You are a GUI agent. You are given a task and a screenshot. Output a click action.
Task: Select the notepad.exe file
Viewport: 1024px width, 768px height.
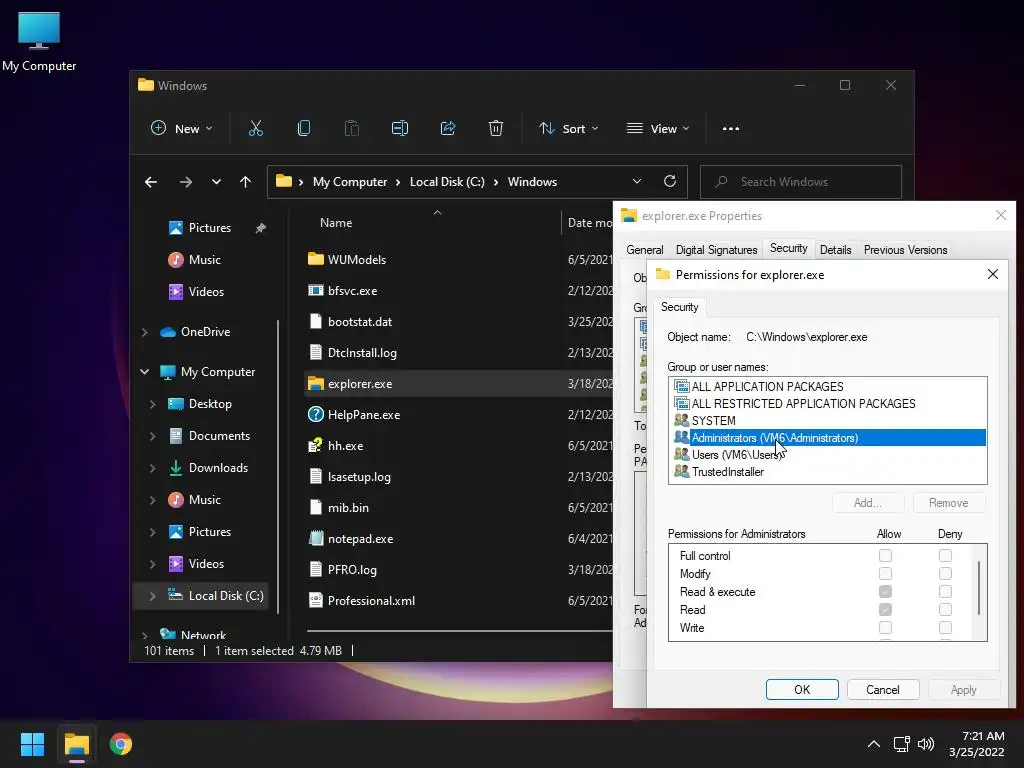[360, 539]
